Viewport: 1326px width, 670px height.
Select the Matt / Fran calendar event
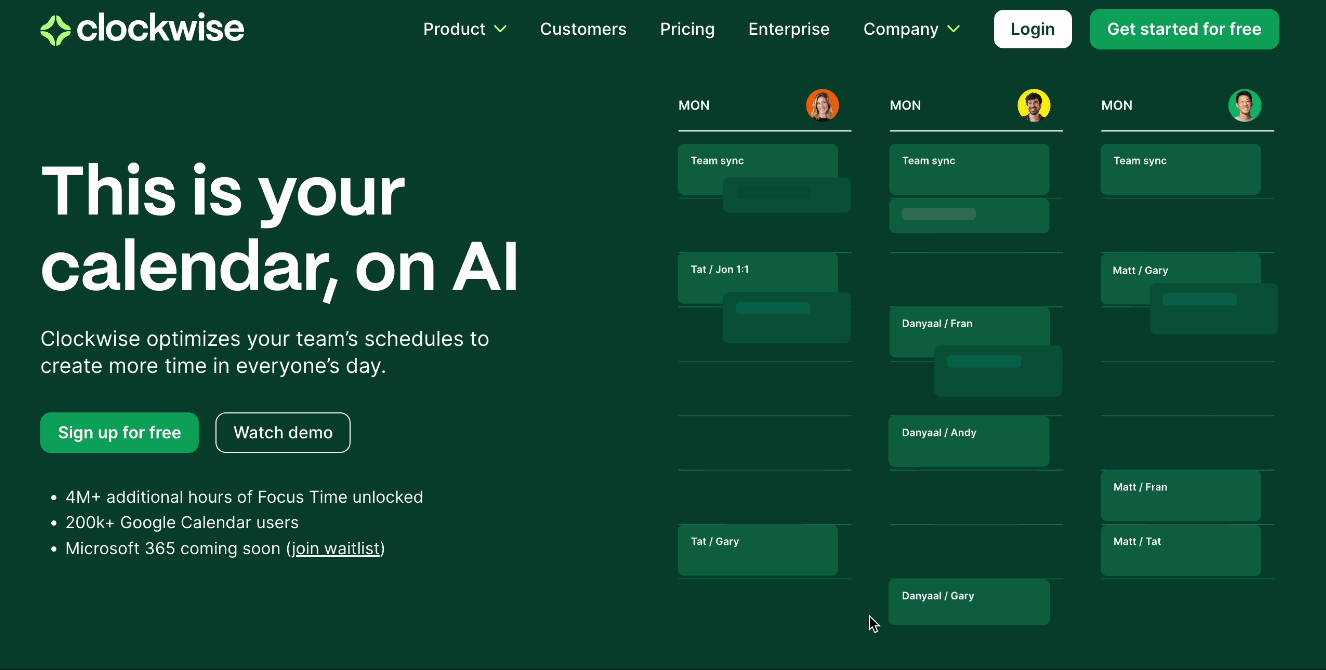pos(1180,495)
